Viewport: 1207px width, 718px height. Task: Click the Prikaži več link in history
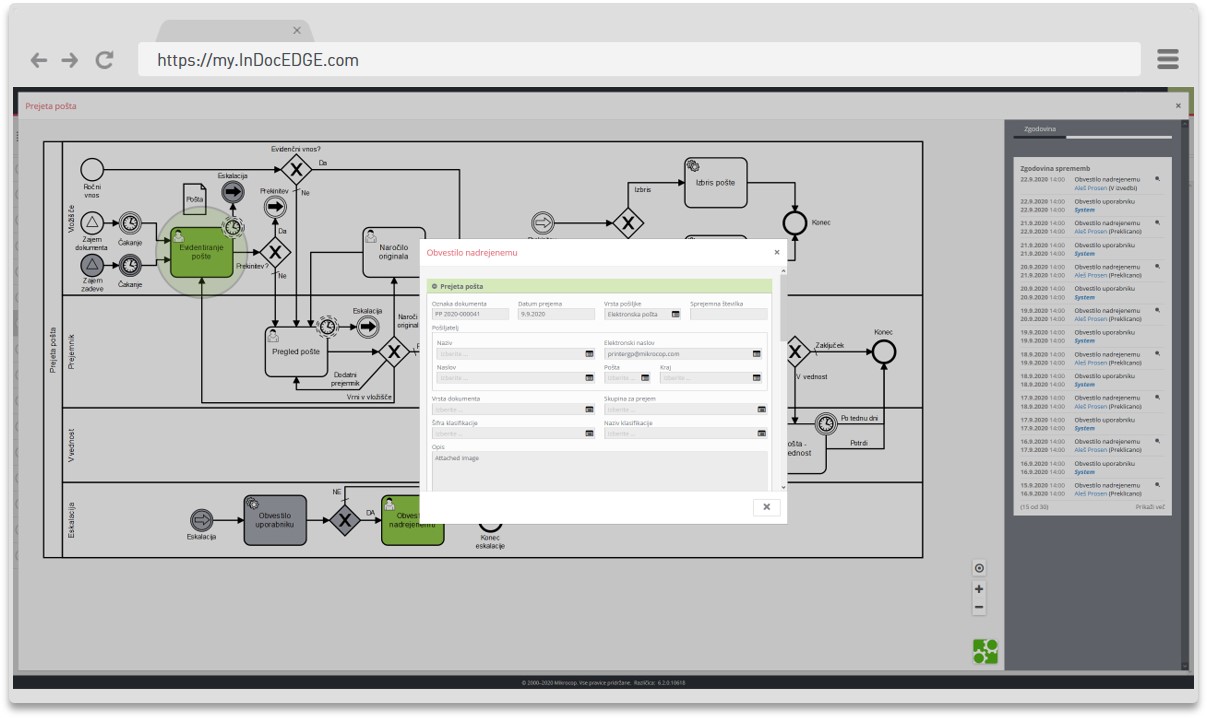point(1149,508)
